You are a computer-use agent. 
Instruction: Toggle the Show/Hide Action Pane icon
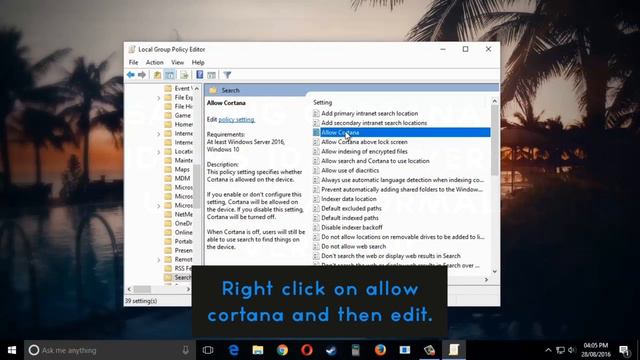211,75
